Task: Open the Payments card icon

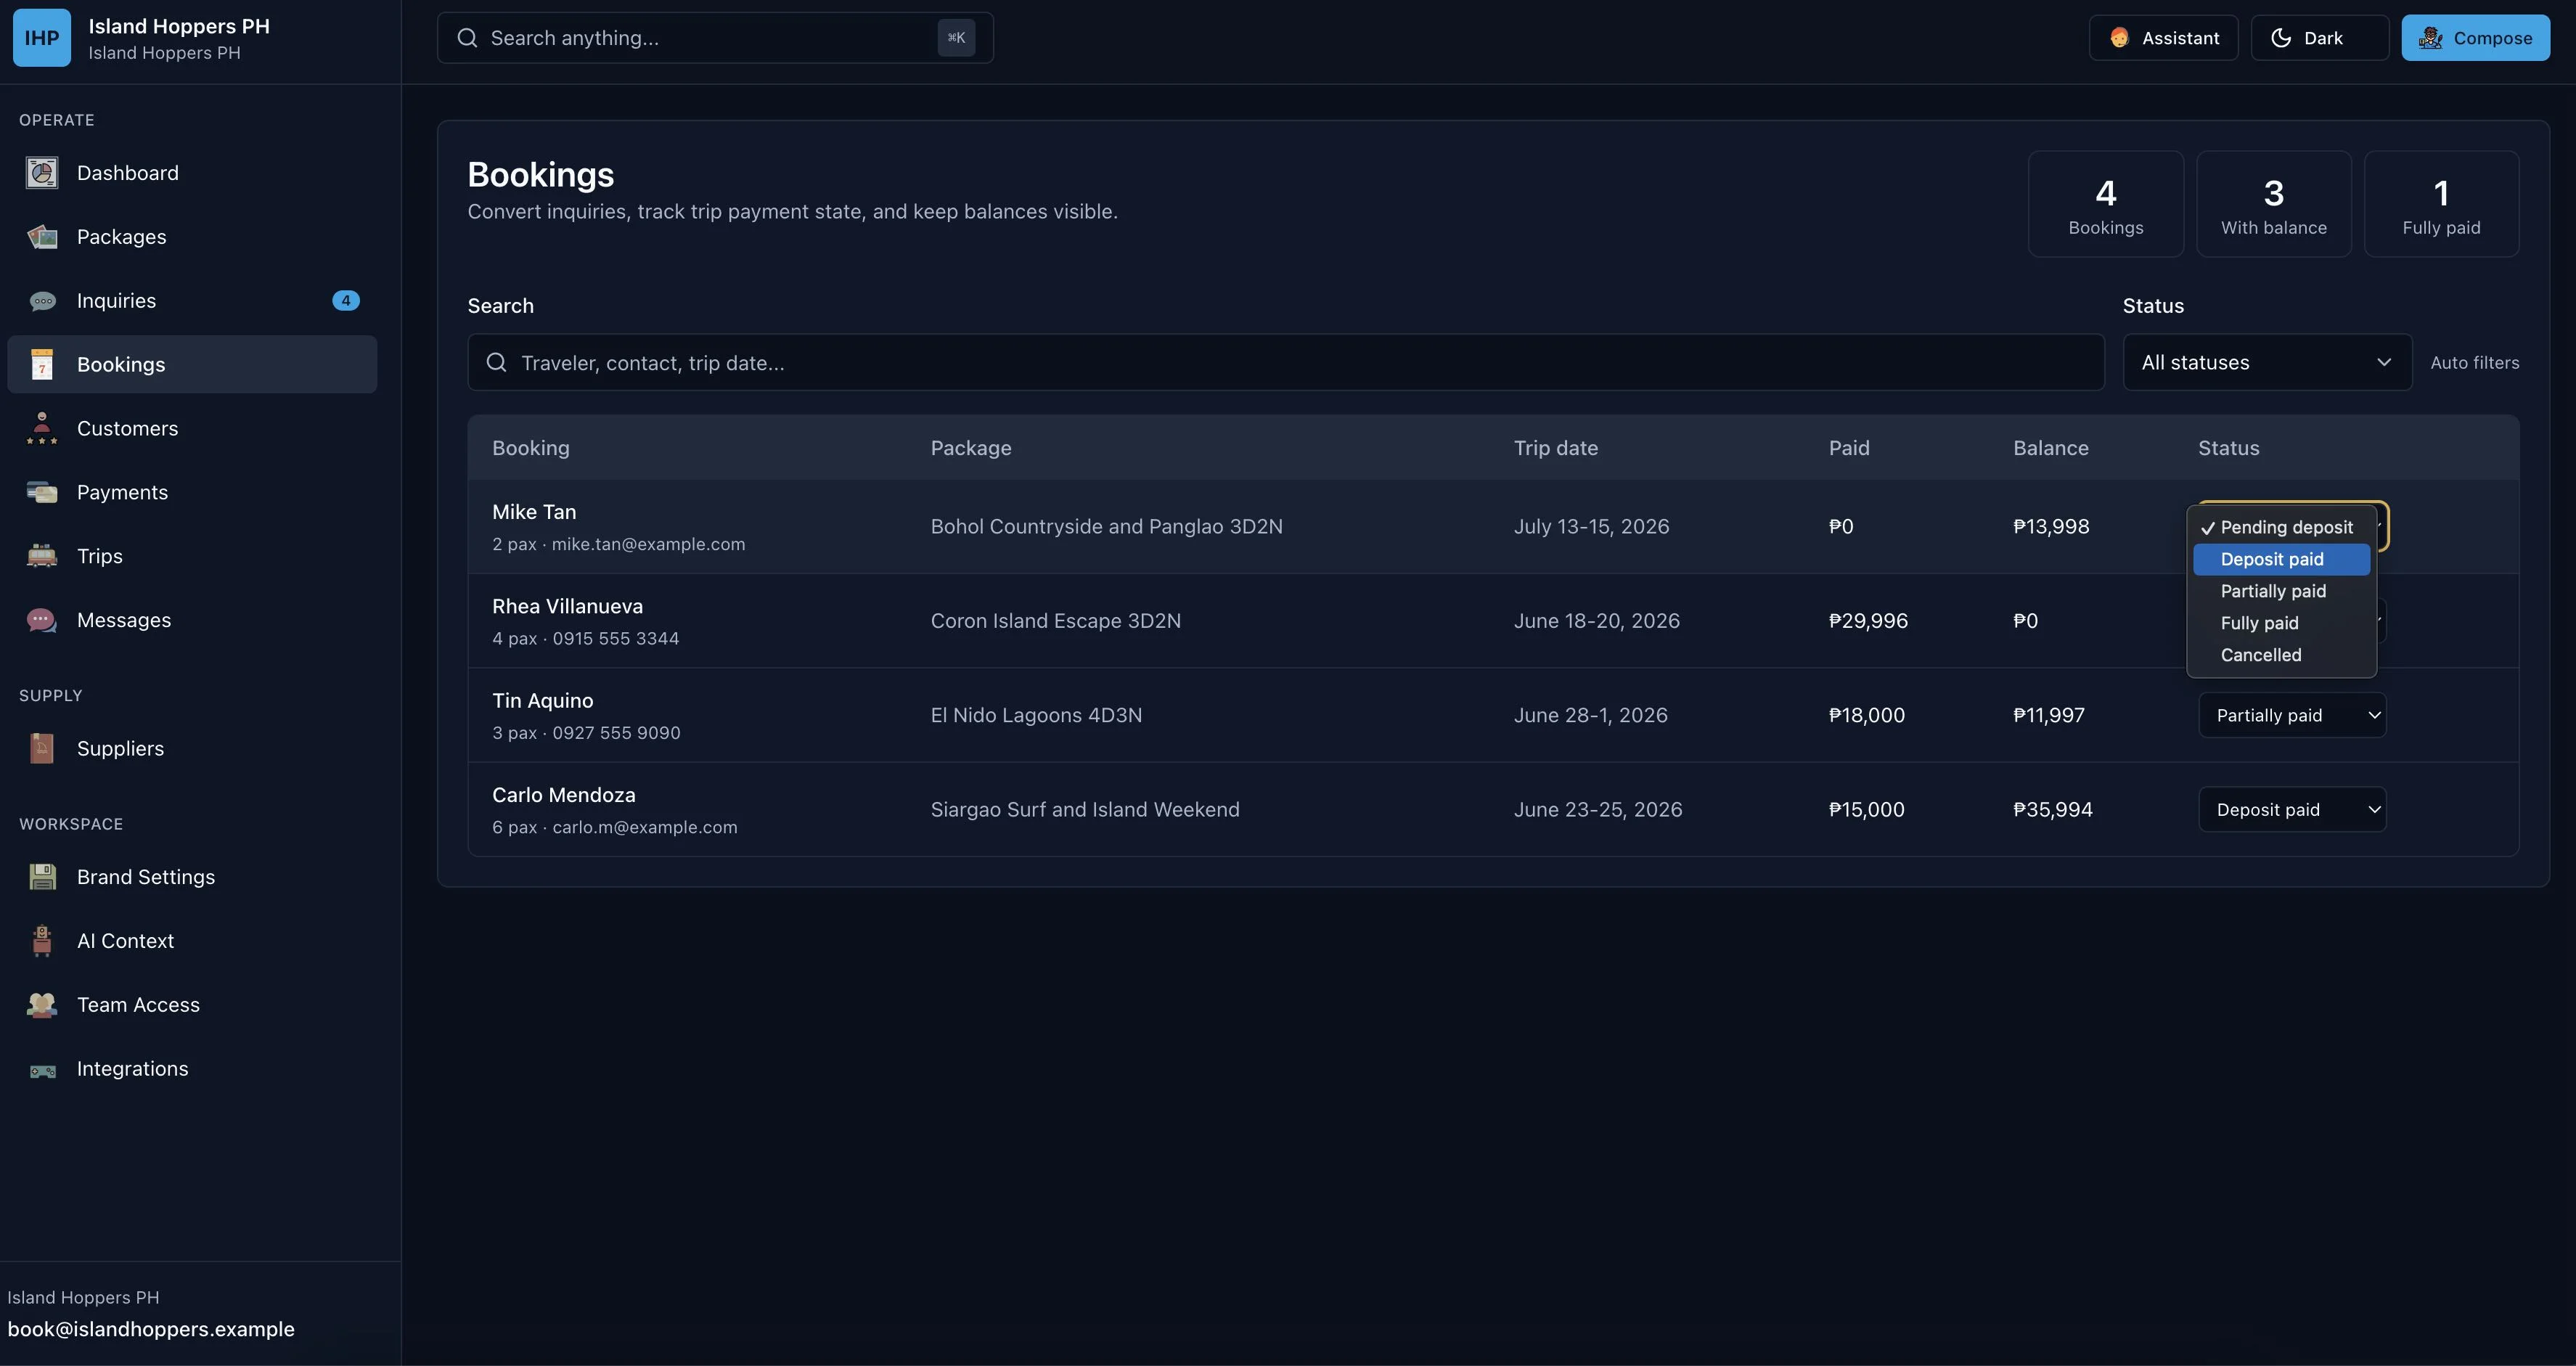Action: (x=42, y=493)
